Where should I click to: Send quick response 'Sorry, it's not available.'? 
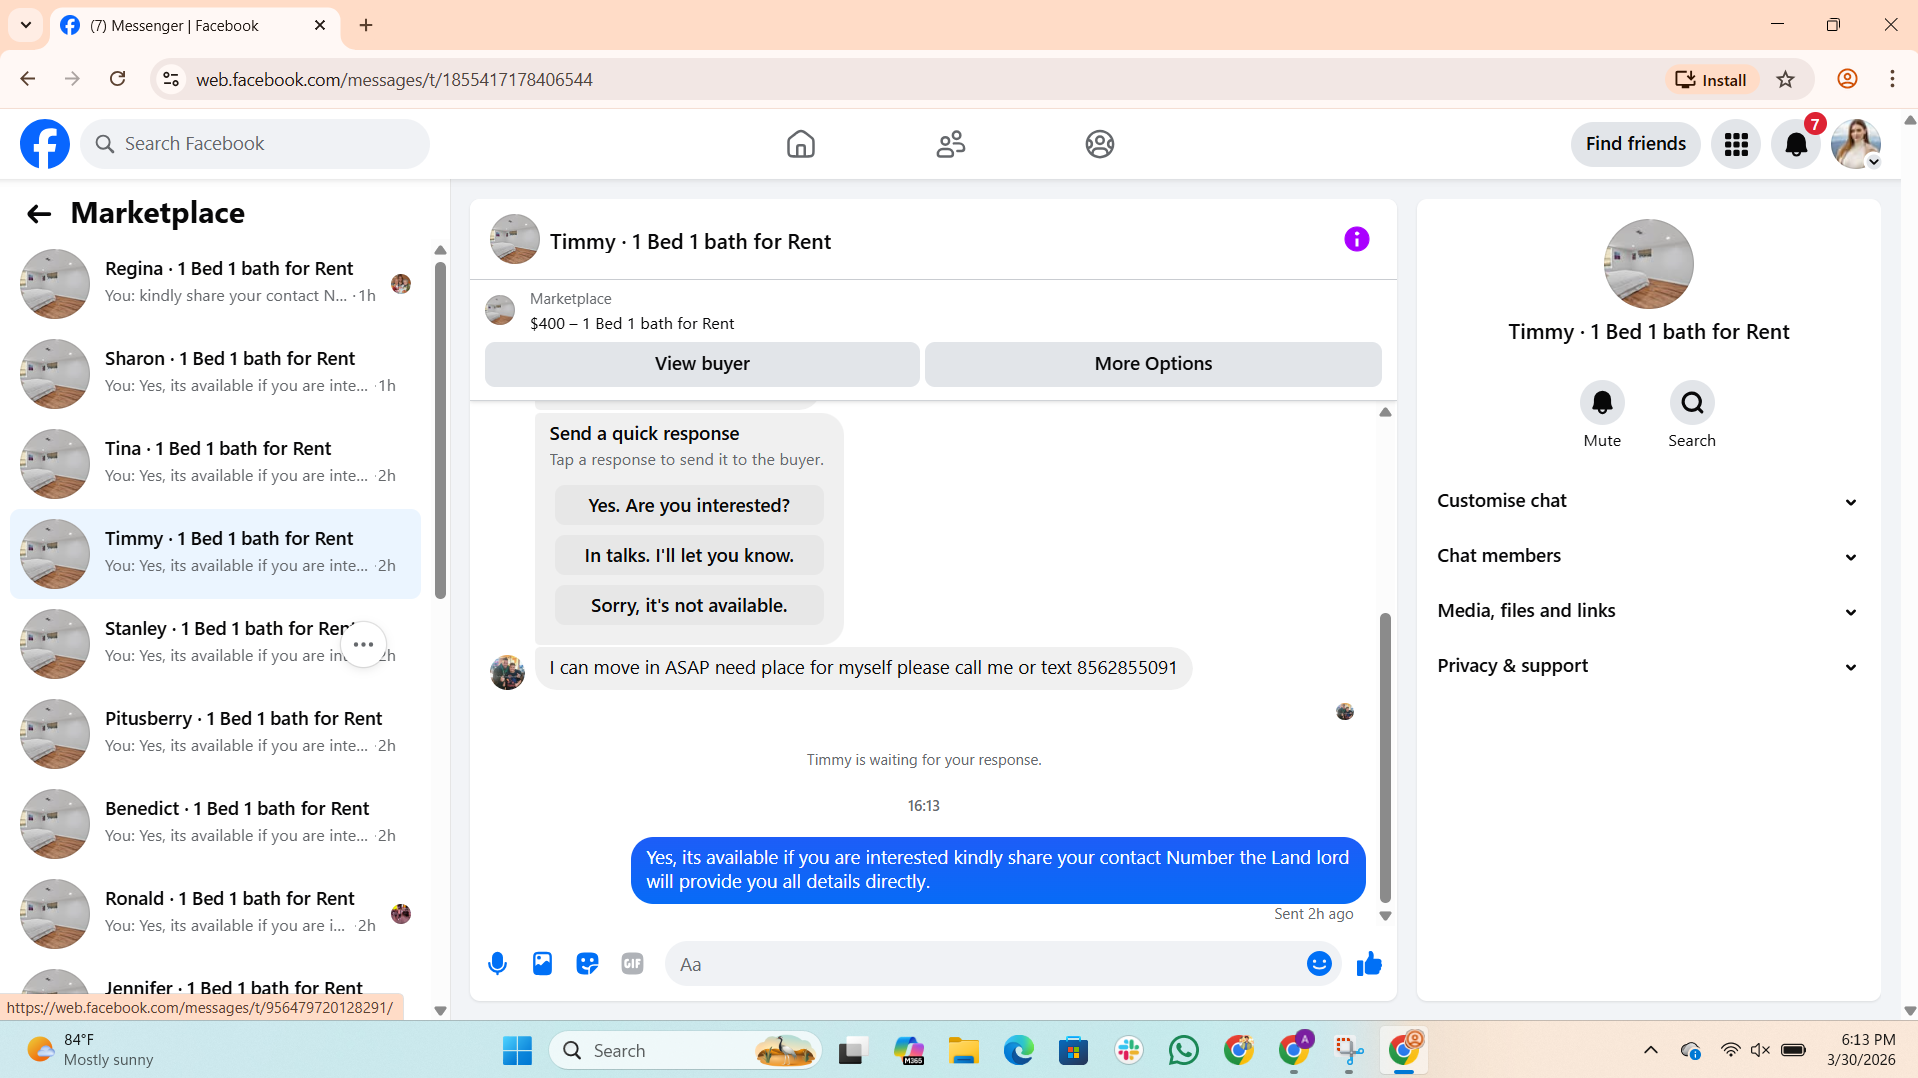(x=689, y=606)
